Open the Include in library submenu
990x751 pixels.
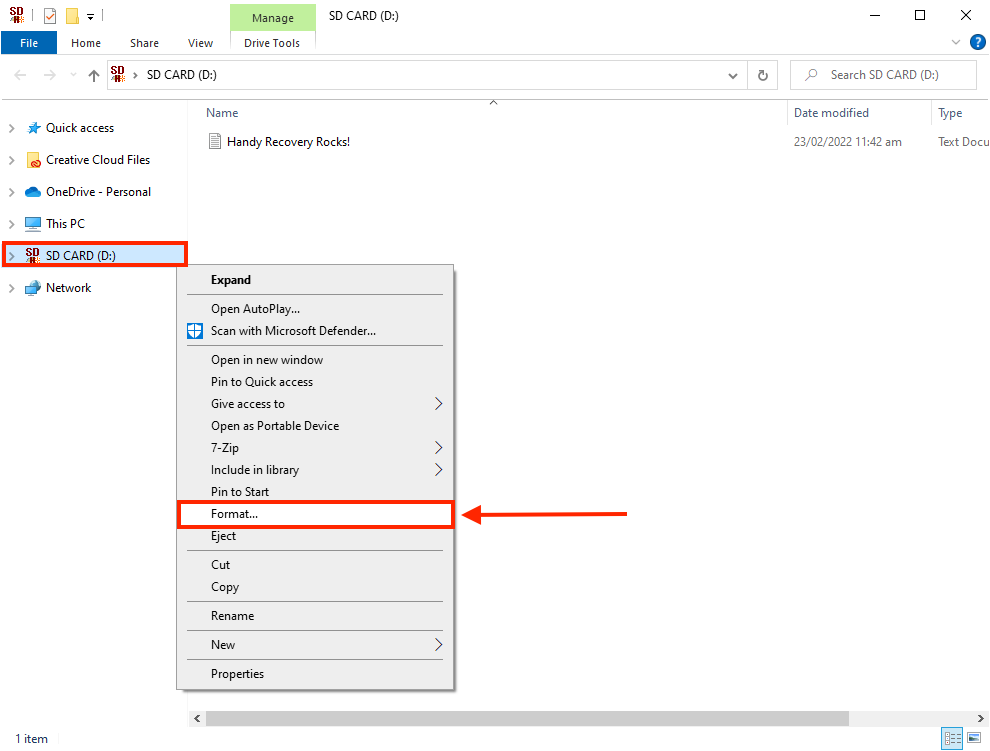(315, 470)
